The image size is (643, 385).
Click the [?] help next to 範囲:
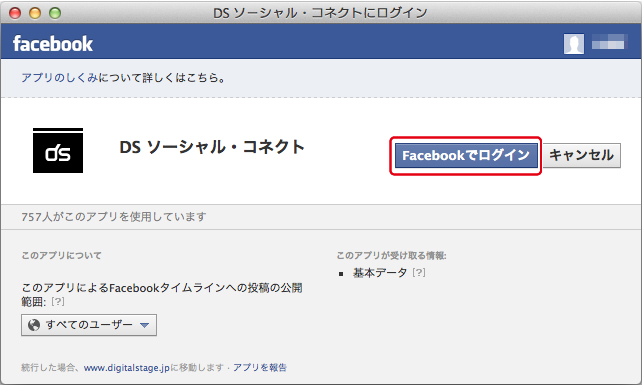tap(58, 302)
